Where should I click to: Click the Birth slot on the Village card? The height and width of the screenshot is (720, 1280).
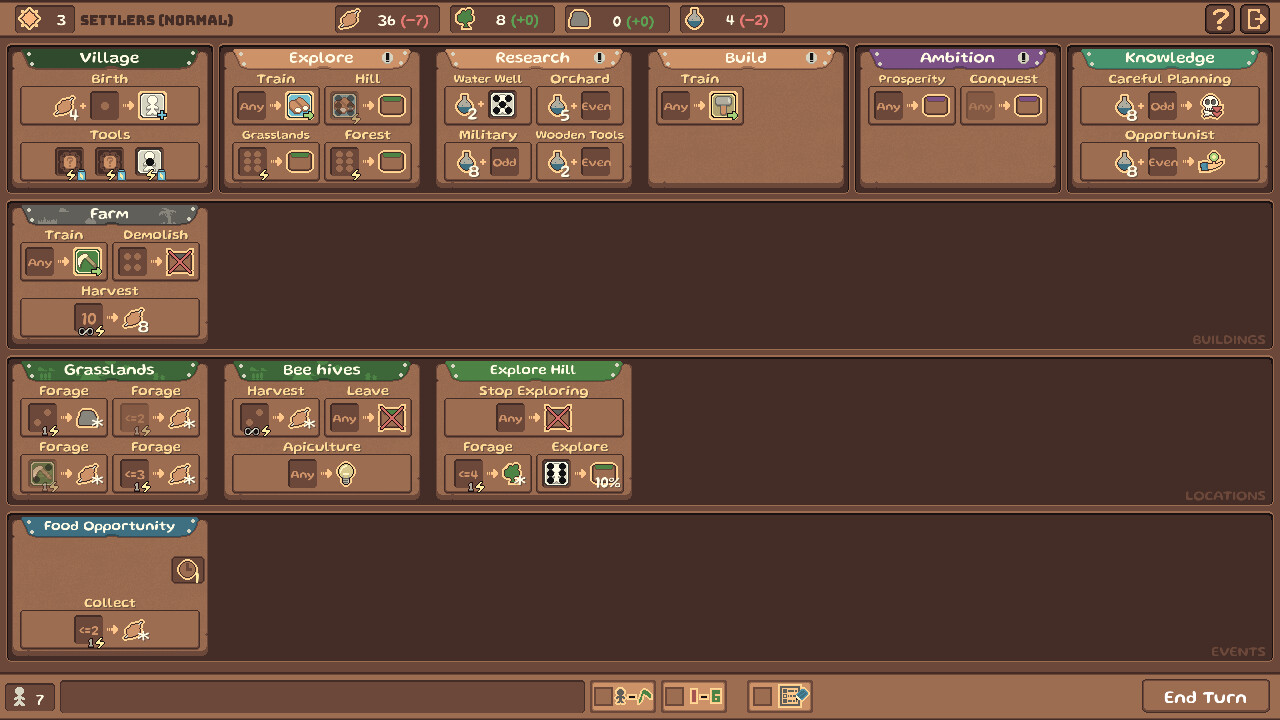point(110,104)
